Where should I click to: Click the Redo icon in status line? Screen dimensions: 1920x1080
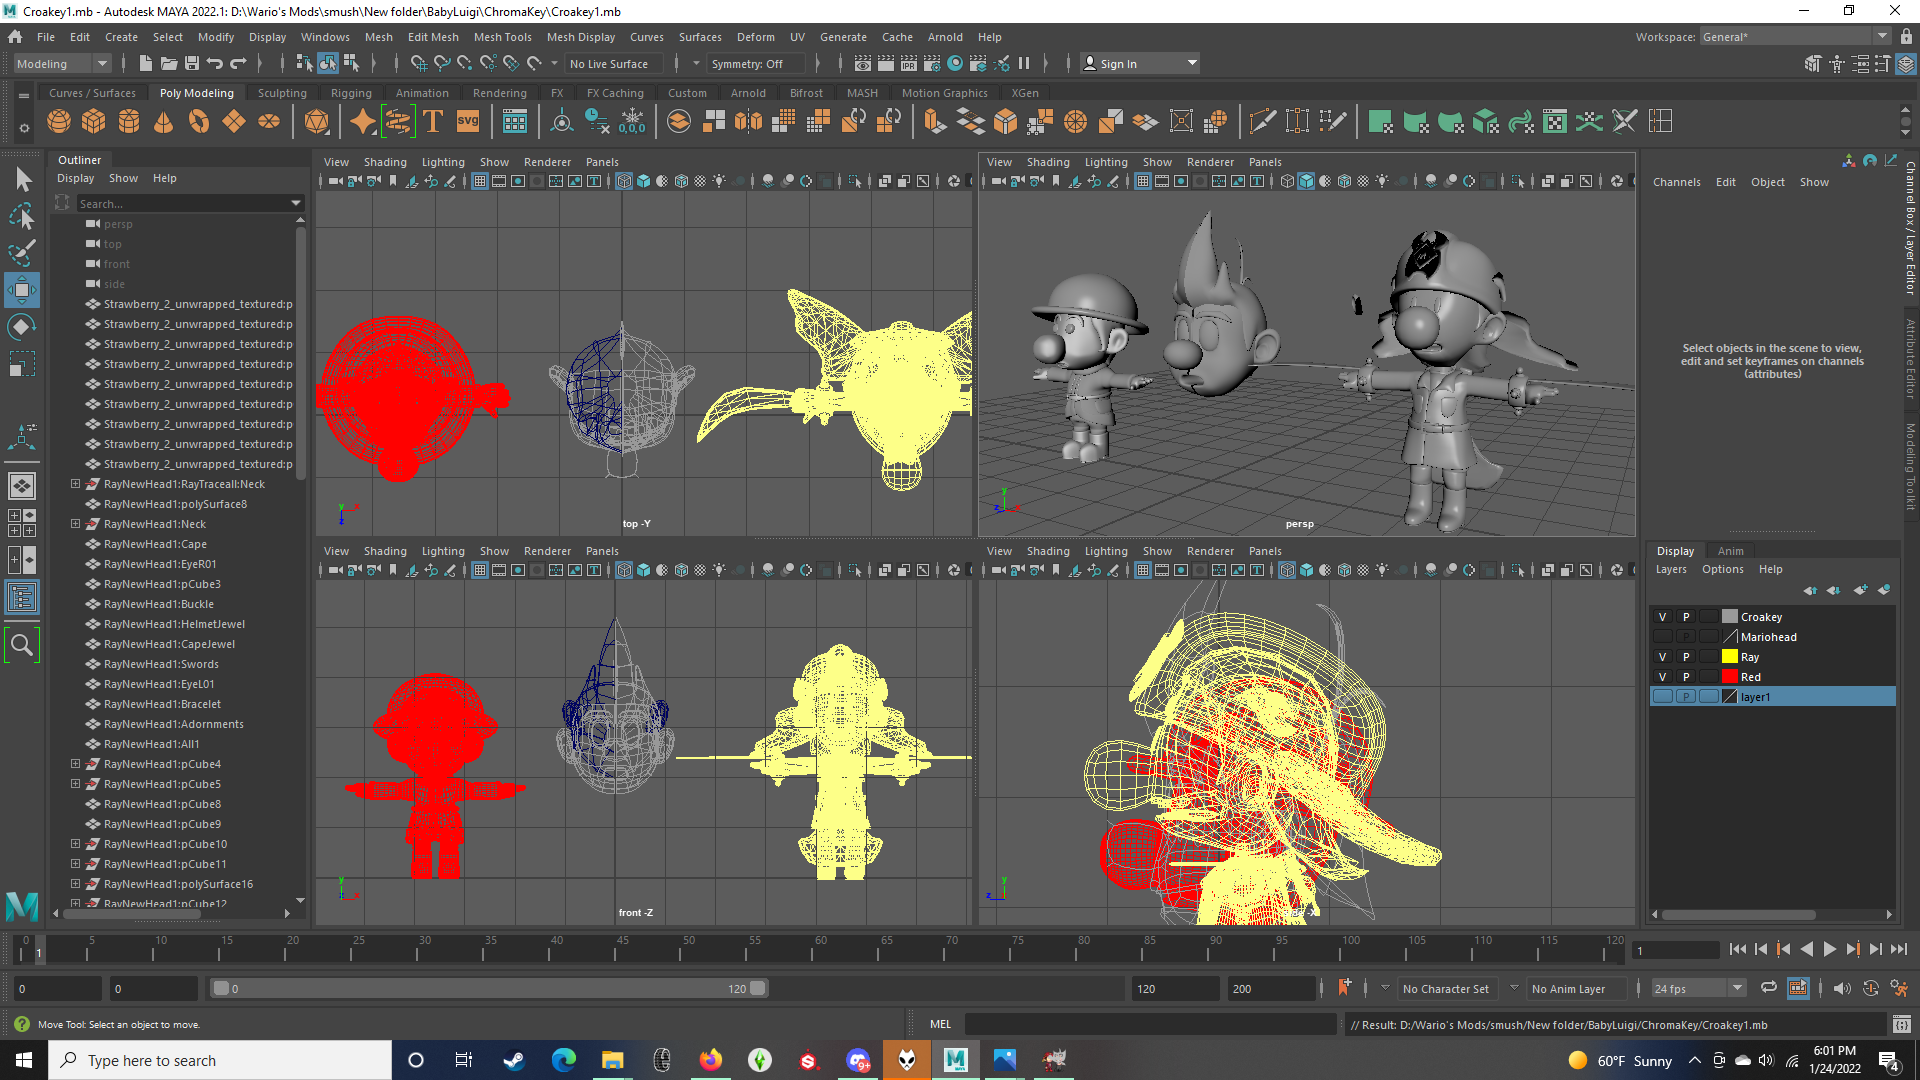point(238,64)
